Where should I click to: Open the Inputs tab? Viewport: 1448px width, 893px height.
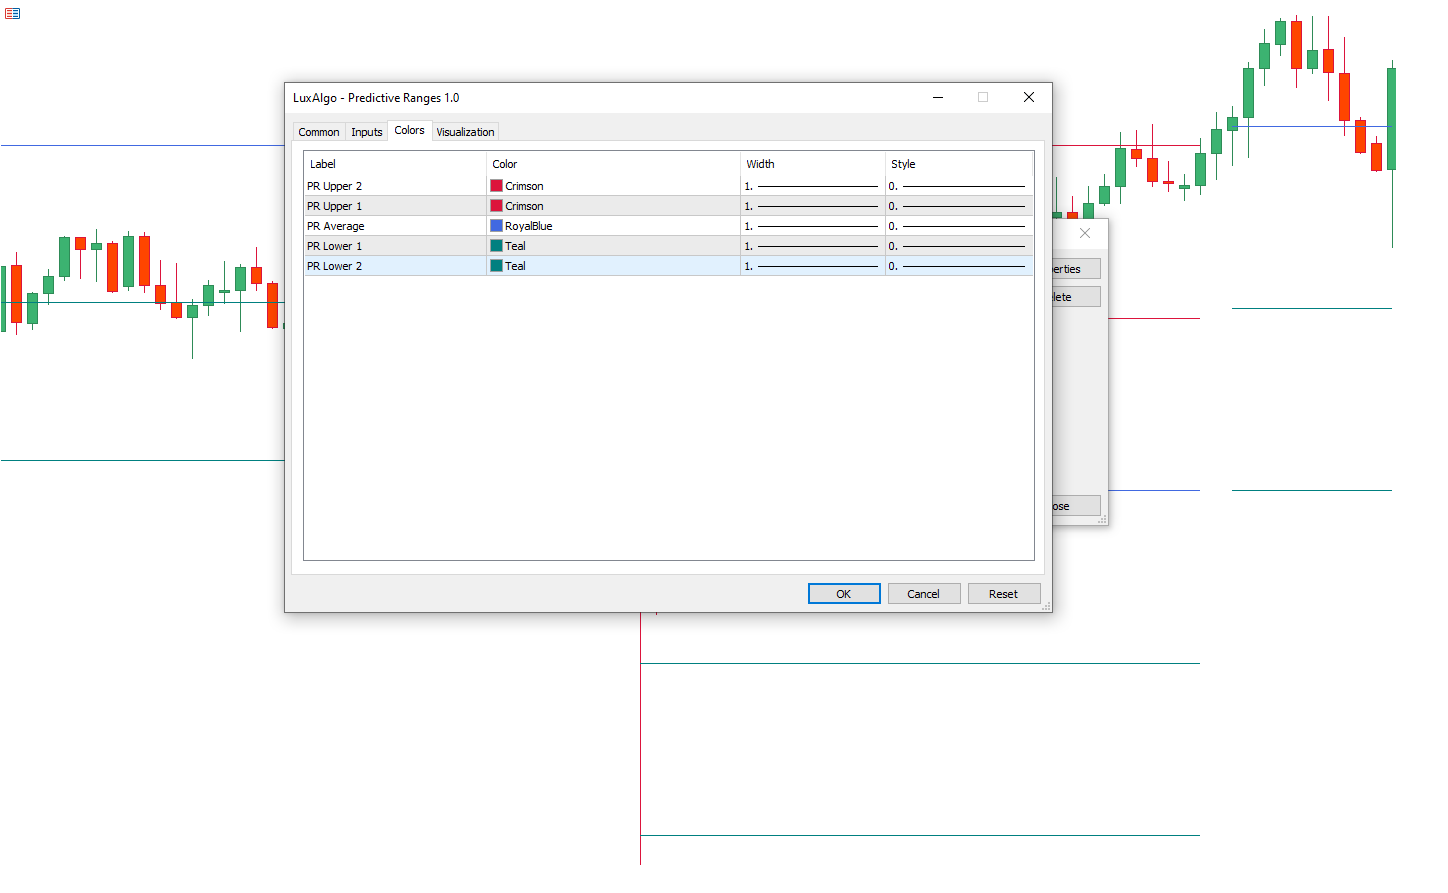tap(367, 132)
